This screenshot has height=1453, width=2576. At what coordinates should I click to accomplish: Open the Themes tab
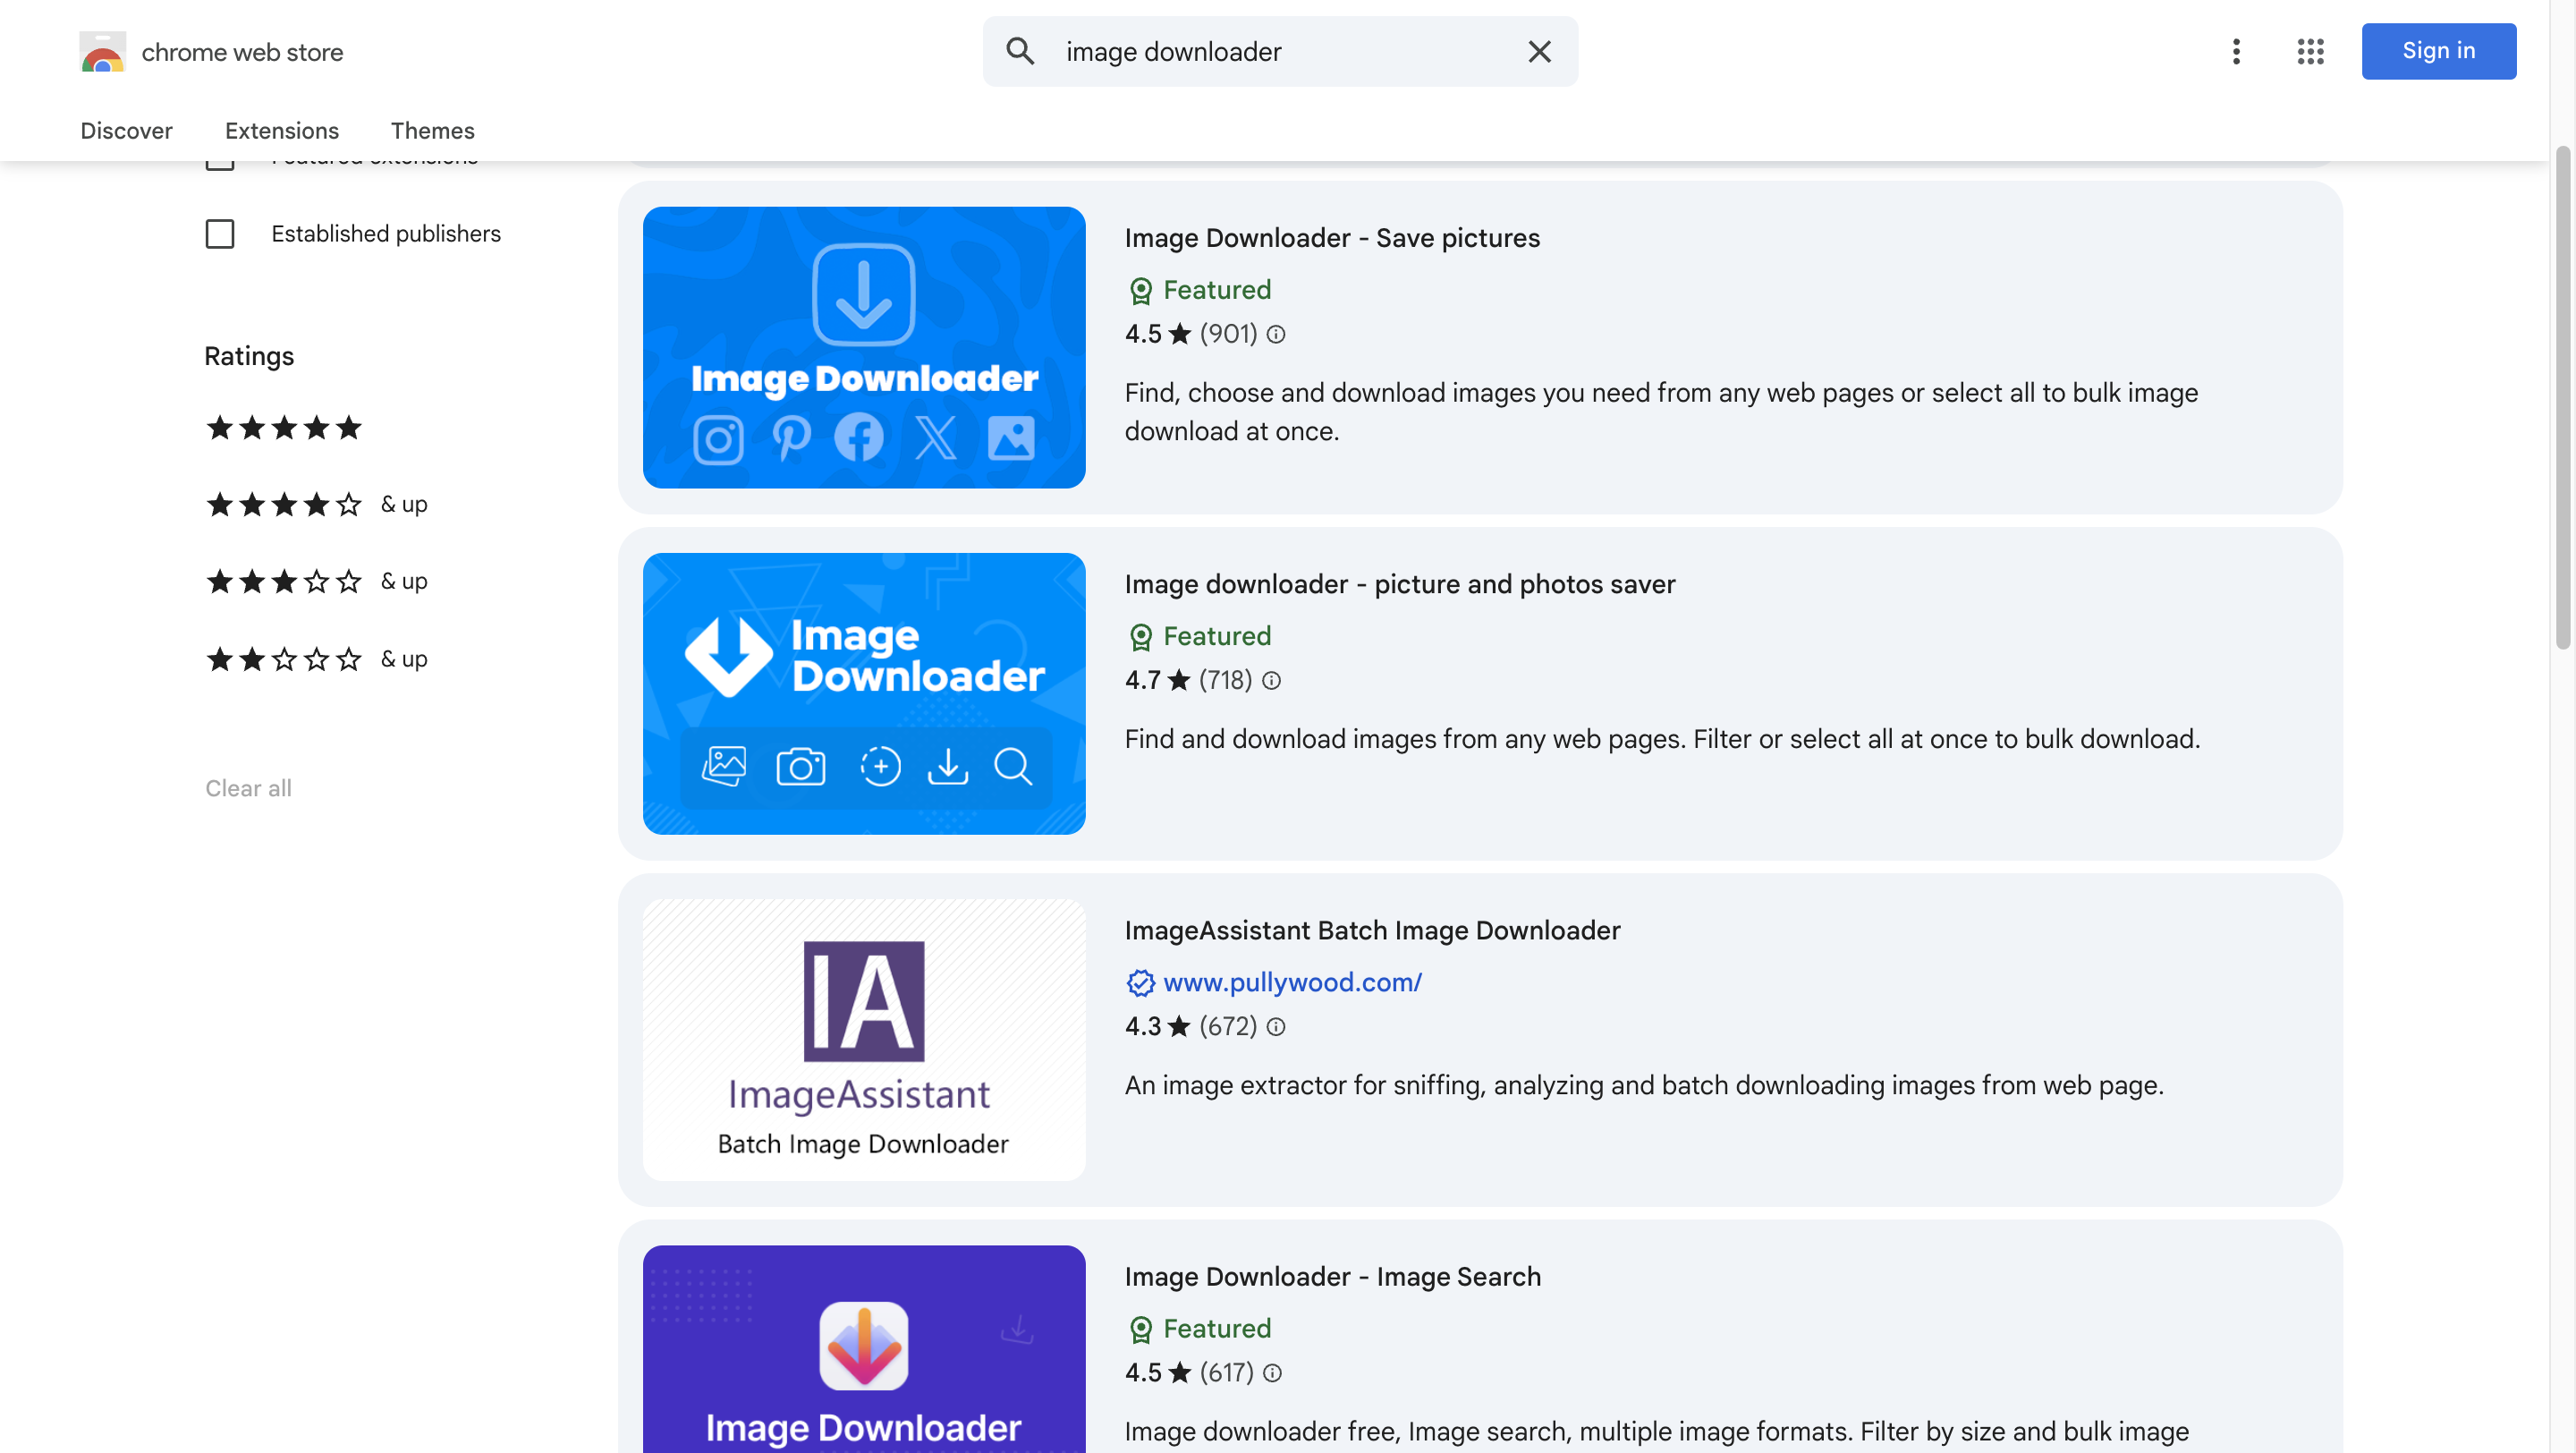click(432, 131)
